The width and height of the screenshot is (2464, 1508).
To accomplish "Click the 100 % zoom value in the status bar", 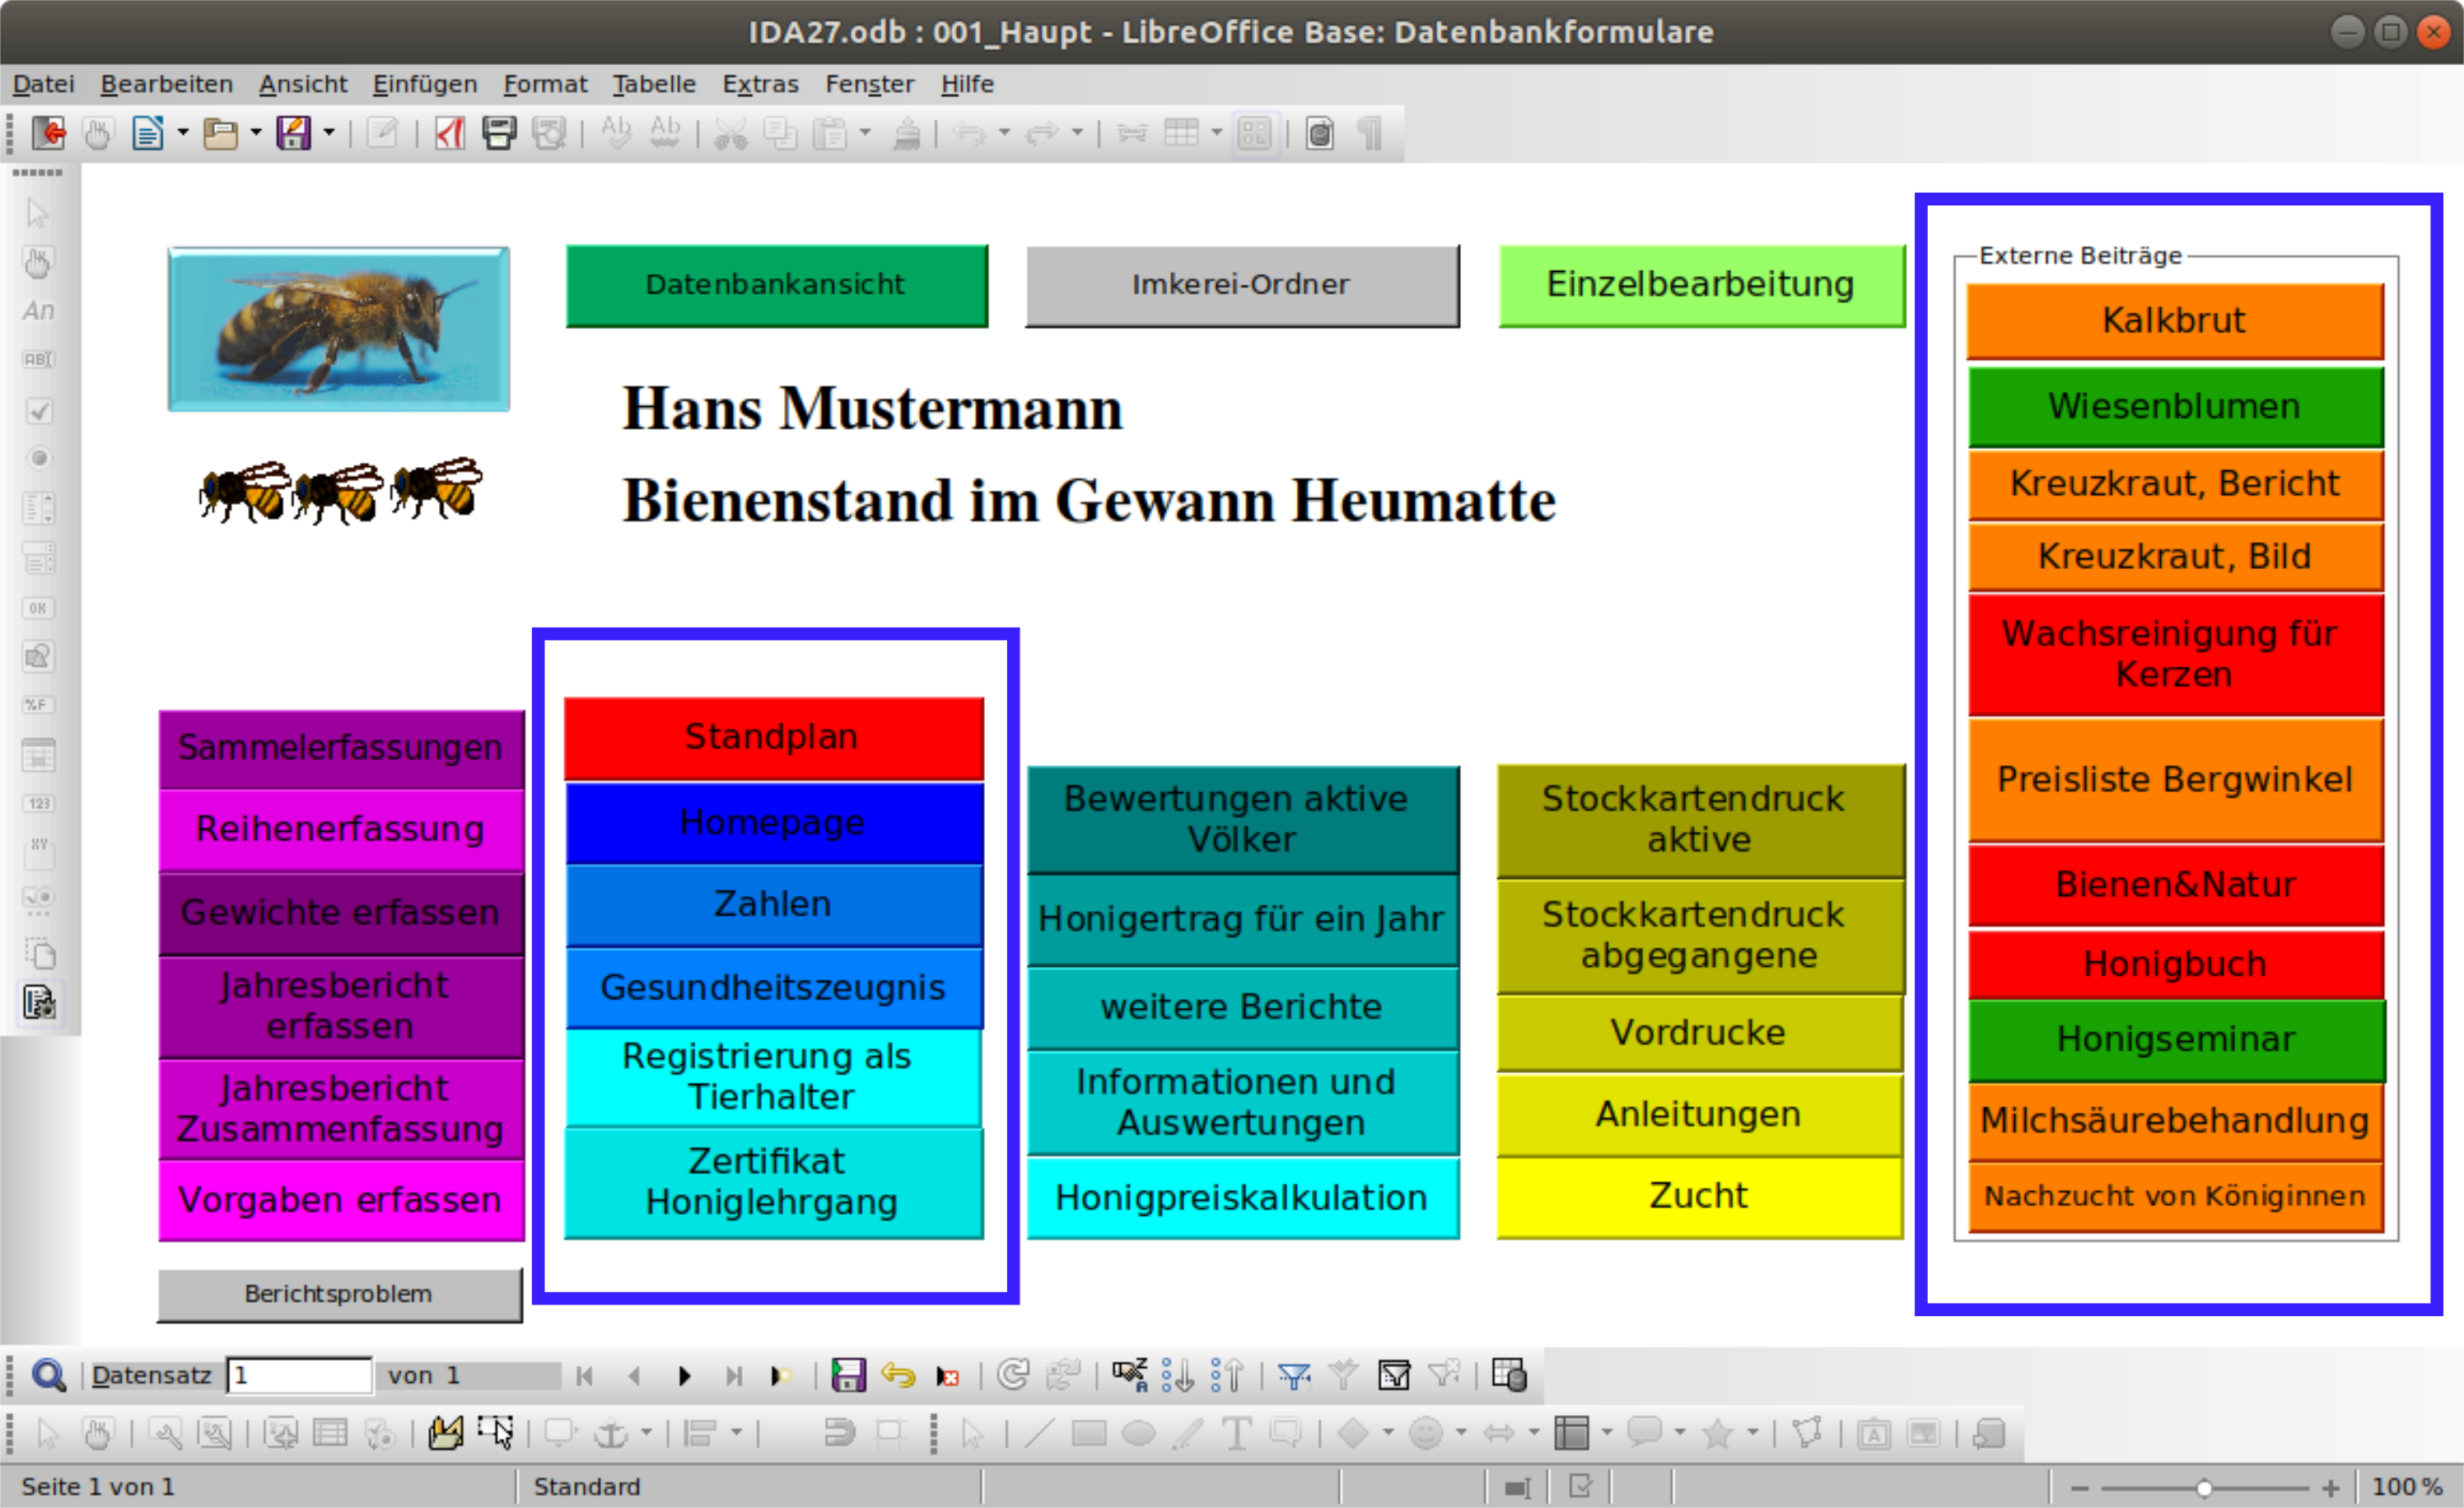I will 2408,1488.
